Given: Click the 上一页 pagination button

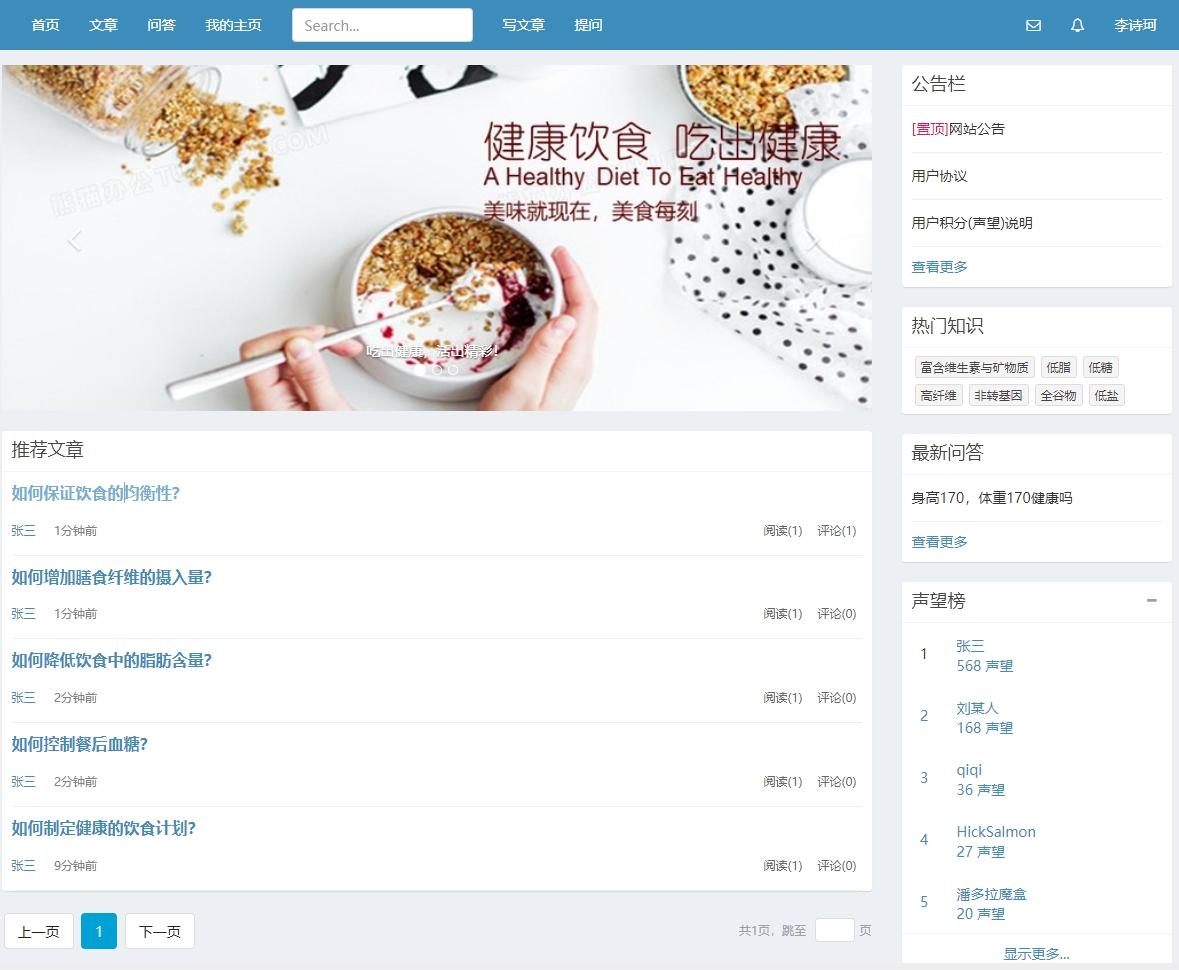Looking at the screenshot, I should click(39, 931).
